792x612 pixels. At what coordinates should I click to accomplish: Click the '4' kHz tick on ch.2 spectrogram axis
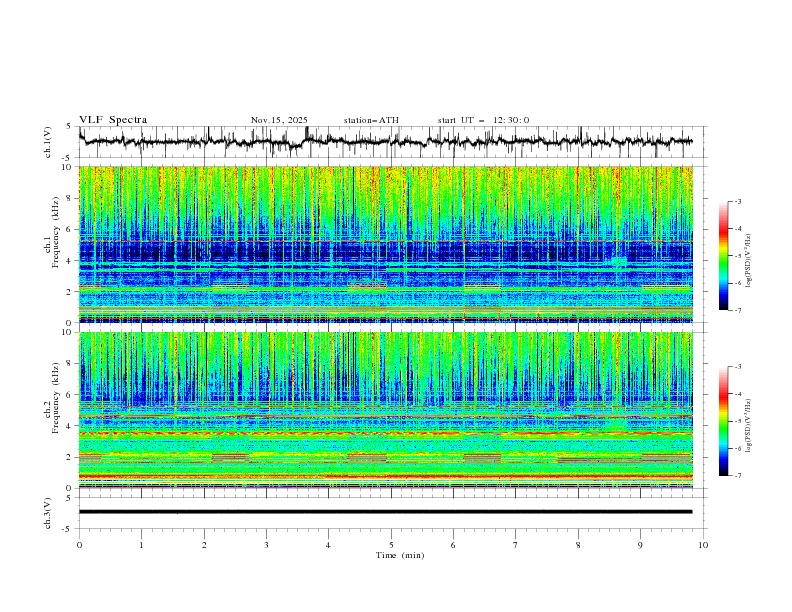(x=70, y=426)
